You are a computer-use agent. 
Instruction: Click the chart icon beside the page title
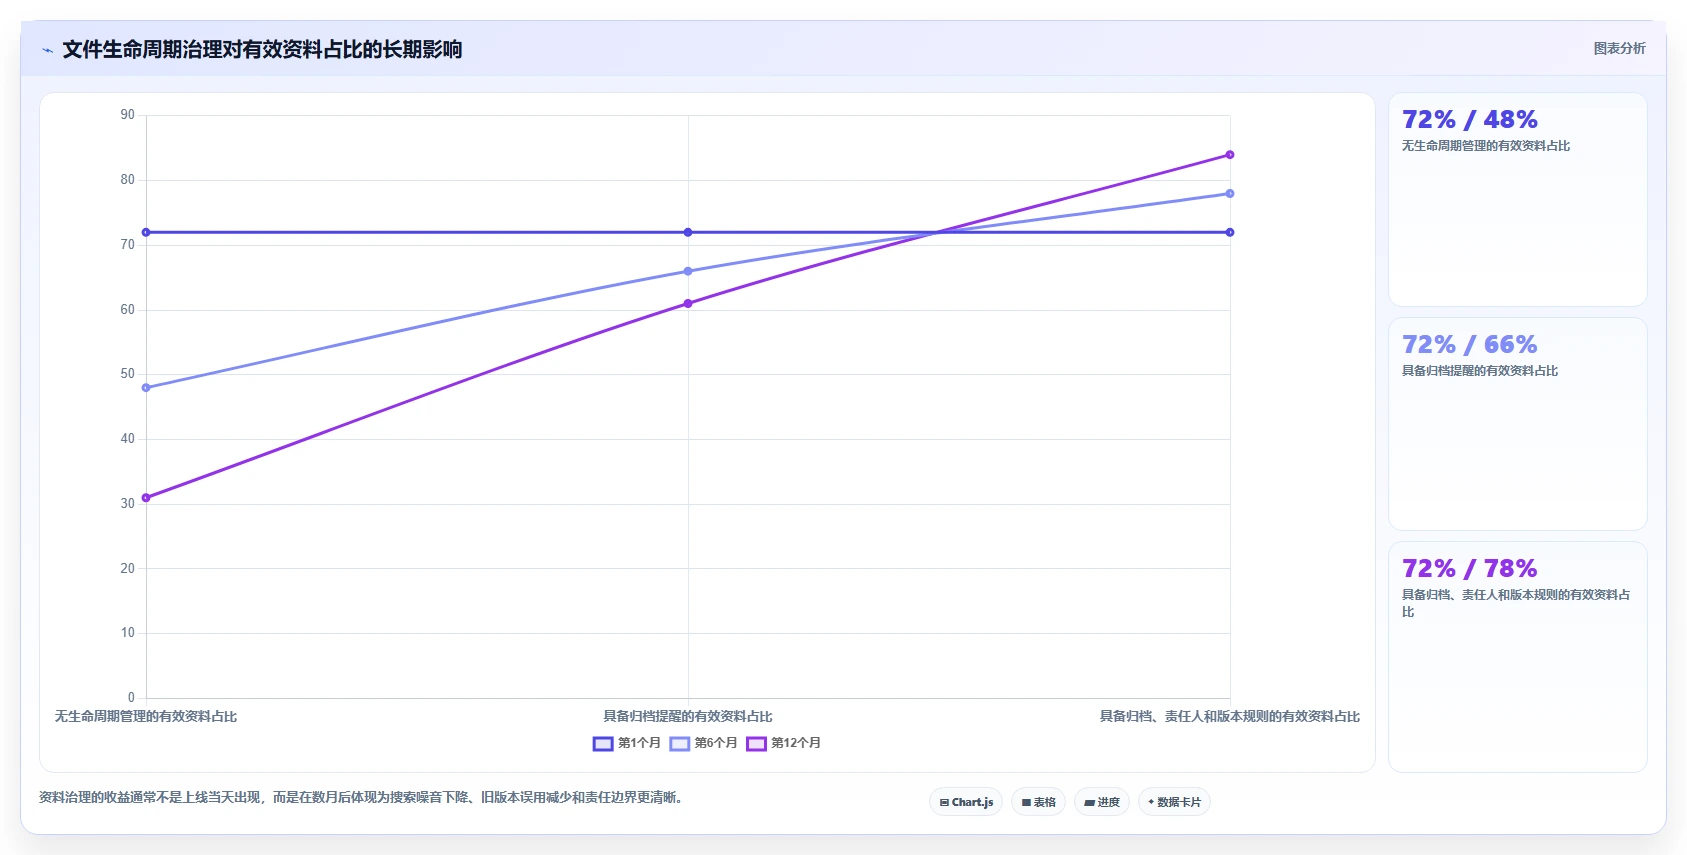47,50
